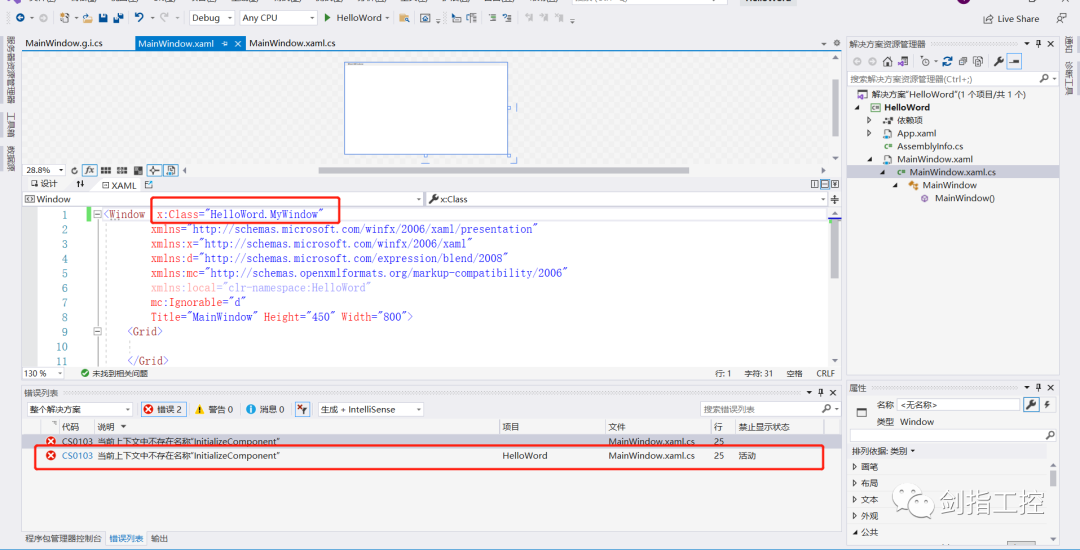Click the single Save floppy icon
The image size is (1080, 550).
click(x=103, y=17)
